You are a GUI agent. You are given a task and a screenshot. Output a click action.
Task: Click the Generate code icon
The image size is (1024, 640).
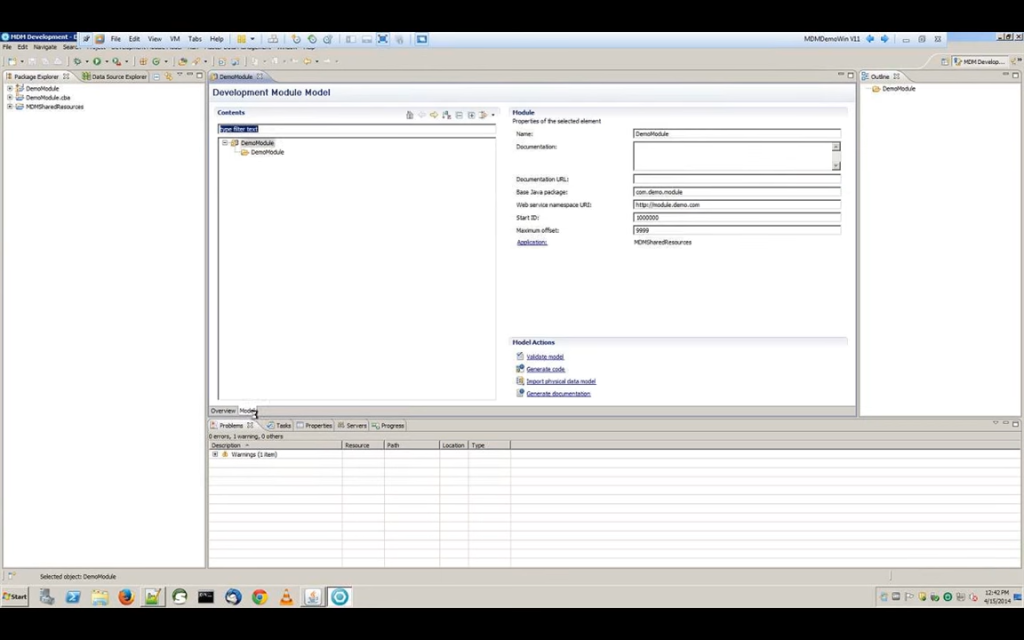[518, 368]
